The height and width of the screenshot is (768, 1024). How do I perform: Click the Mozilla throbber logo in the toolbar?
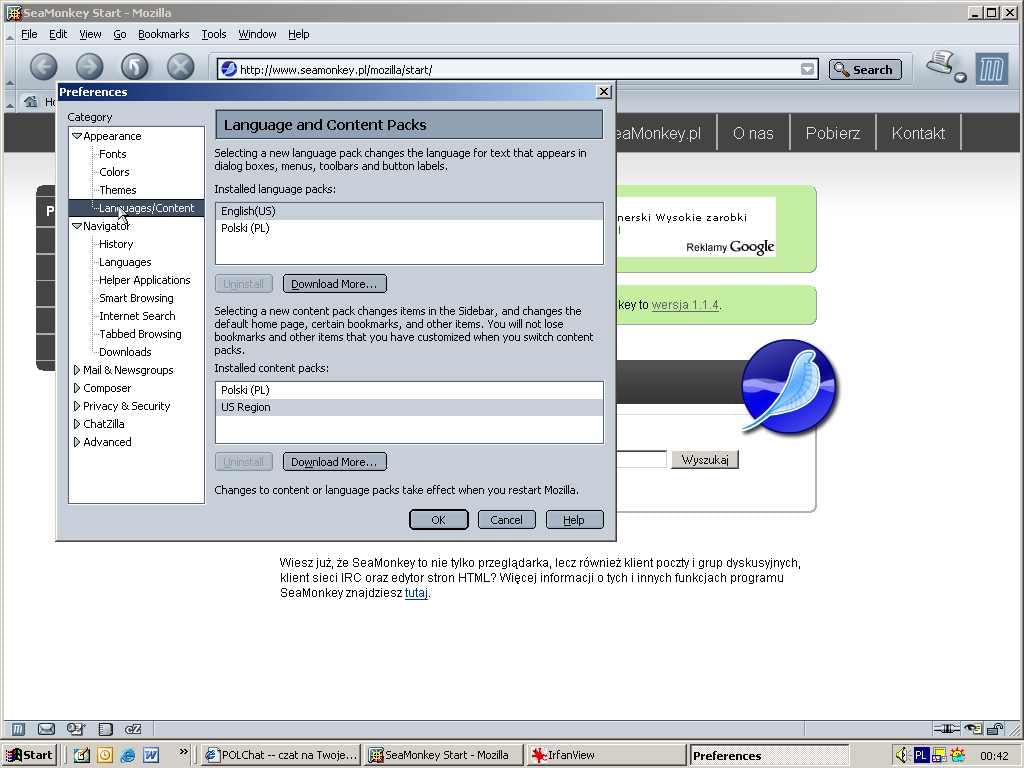coord(991,69)
